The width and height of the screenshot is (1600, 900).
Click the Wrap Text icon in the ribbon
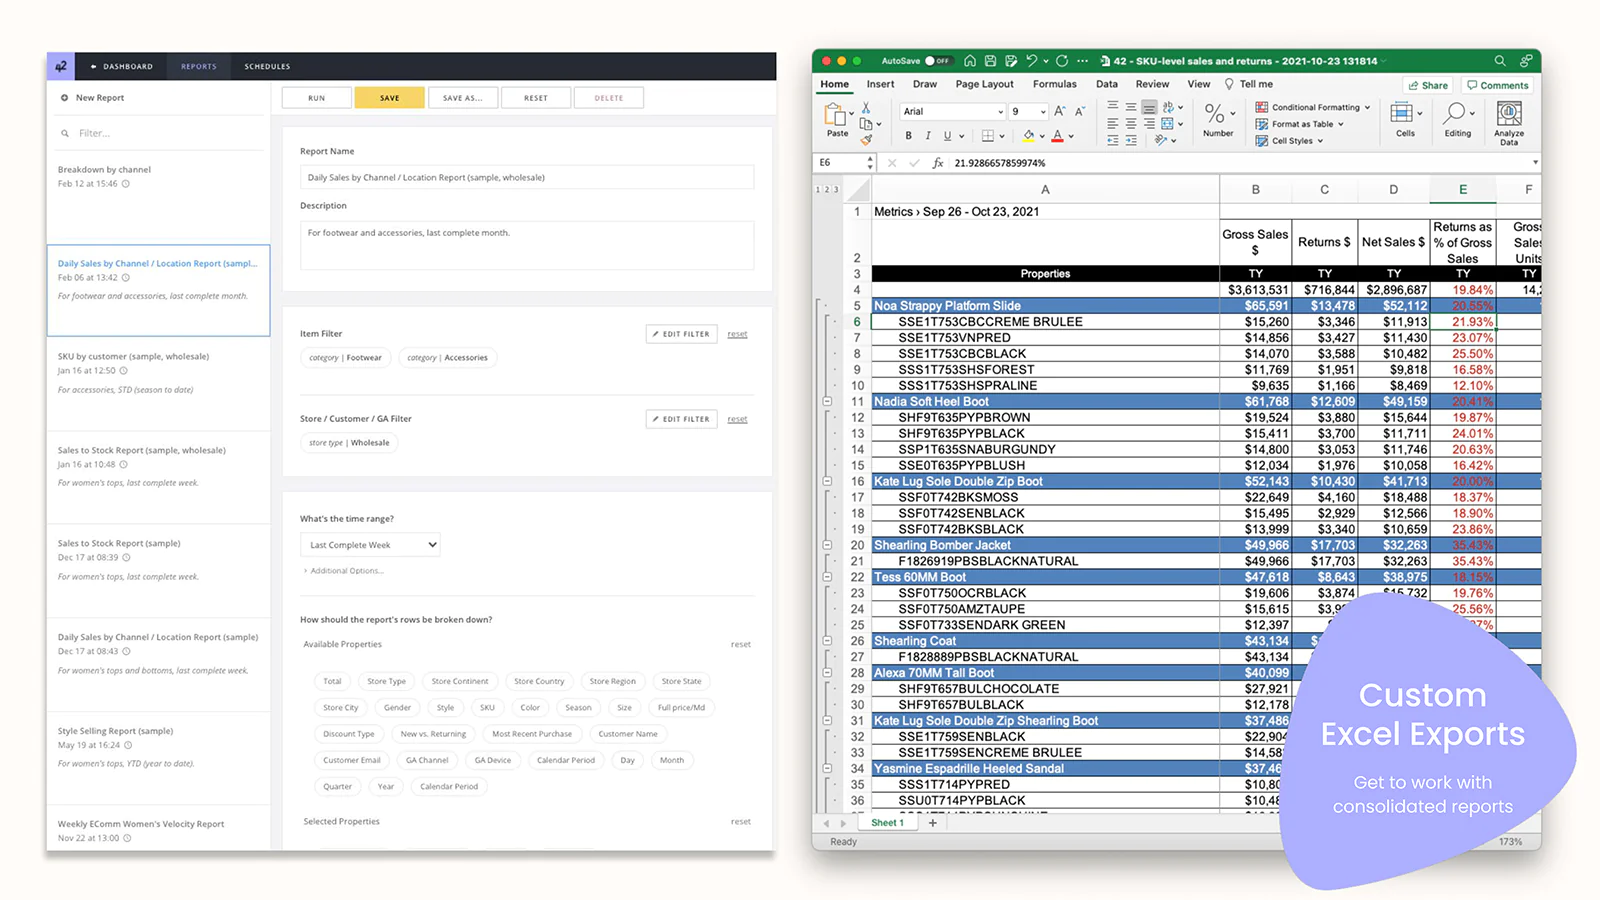point(1168,107)
